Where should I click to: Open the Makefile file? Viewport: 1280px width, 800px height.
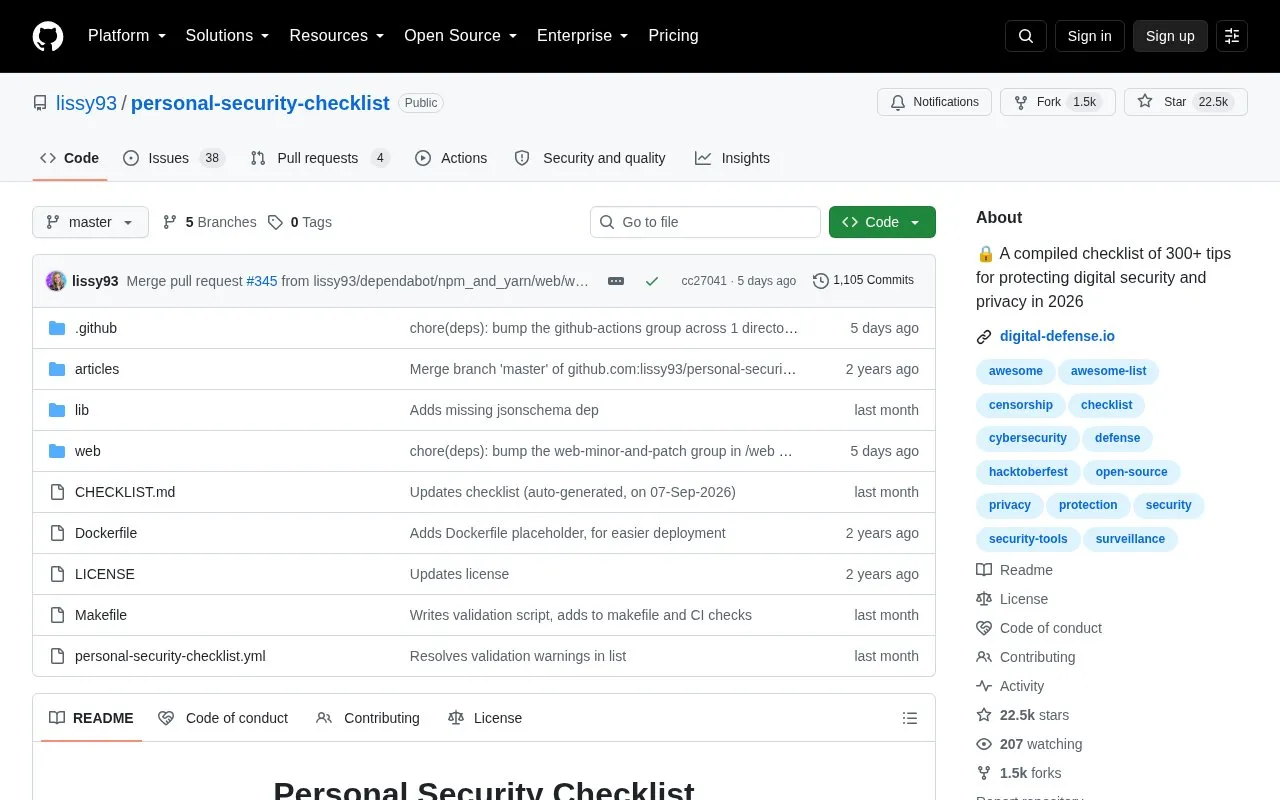(x=101, y=615)
